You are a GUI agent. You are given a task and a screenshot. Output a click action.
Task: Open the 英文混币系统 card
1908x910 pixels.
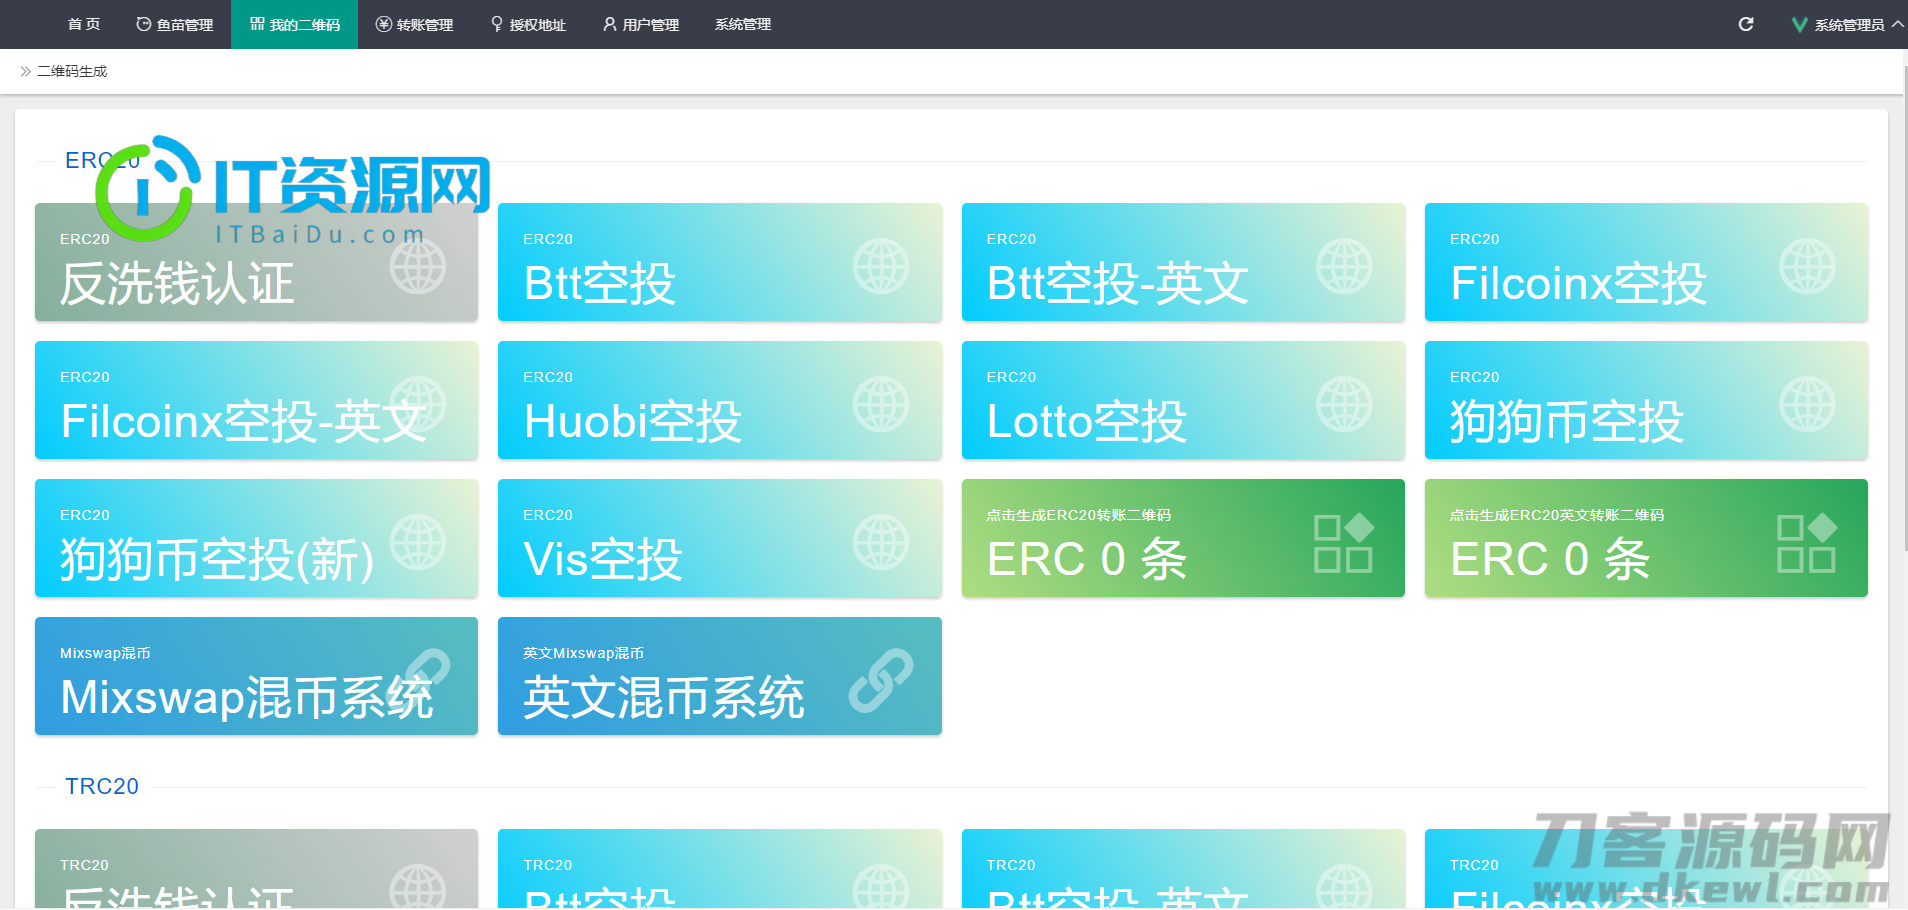click(720, 676)
